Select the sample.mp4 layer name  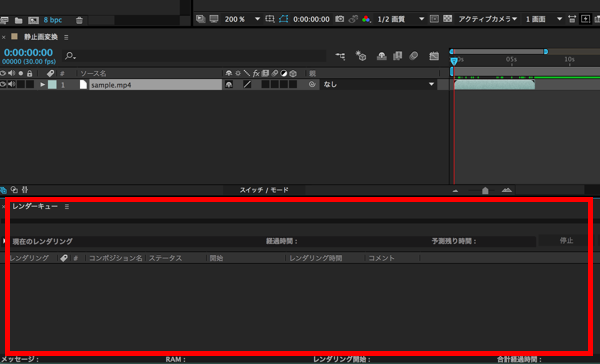(x=155, y=85)
